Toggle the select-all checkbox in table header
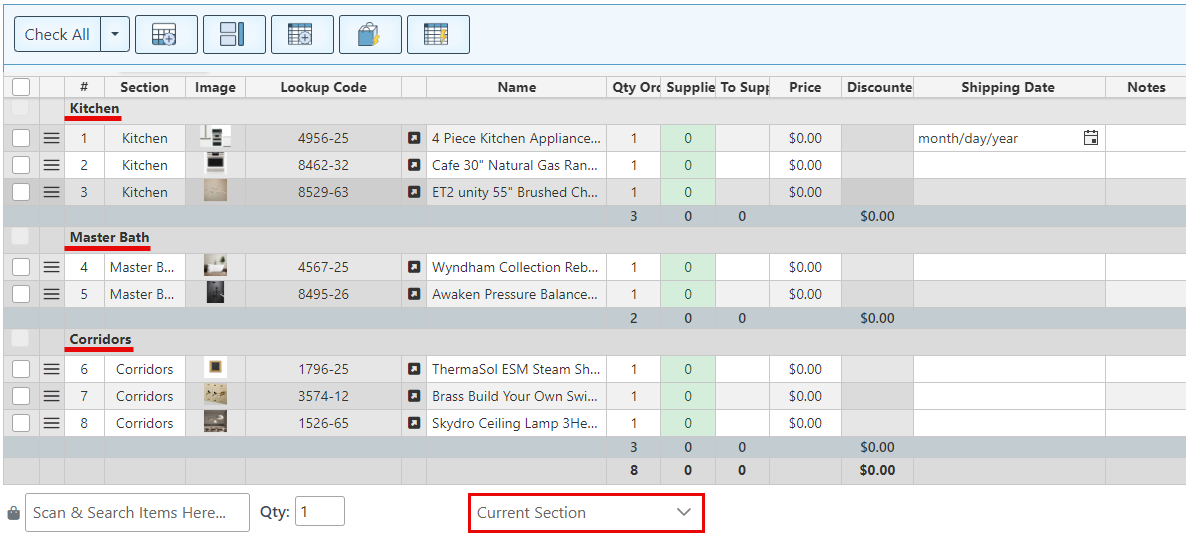The height and width of the screenshot is (544, 1186). click(21, 87)
